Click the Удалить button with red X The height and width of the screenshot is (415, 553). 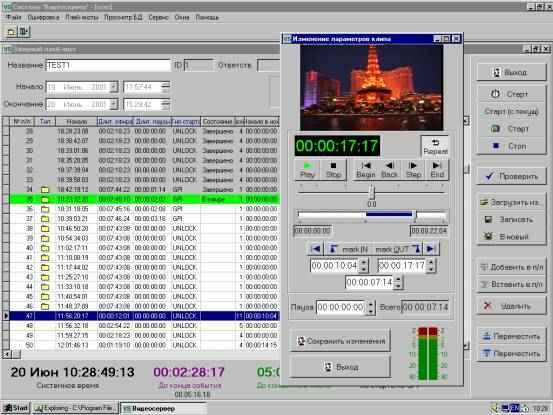point(511,306)
